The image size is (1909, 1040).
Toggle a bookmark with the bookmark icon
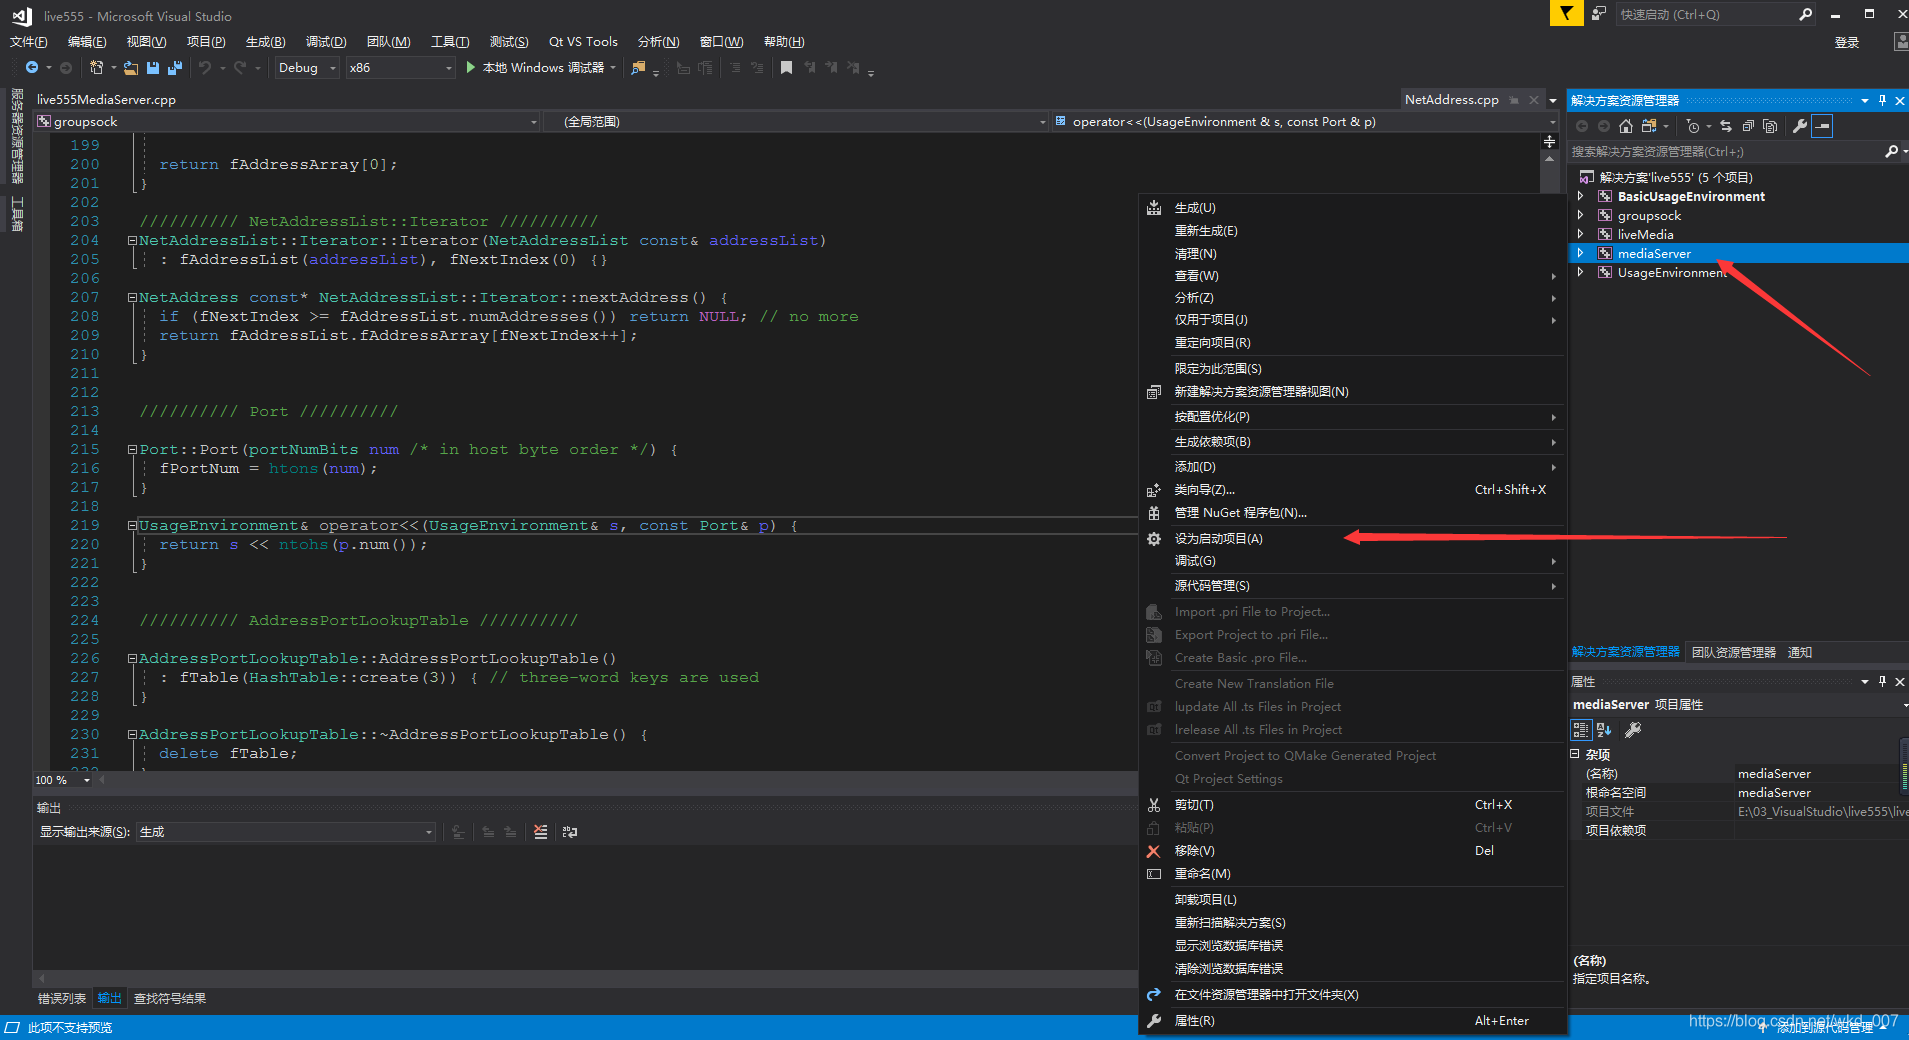tap(787, 67)
